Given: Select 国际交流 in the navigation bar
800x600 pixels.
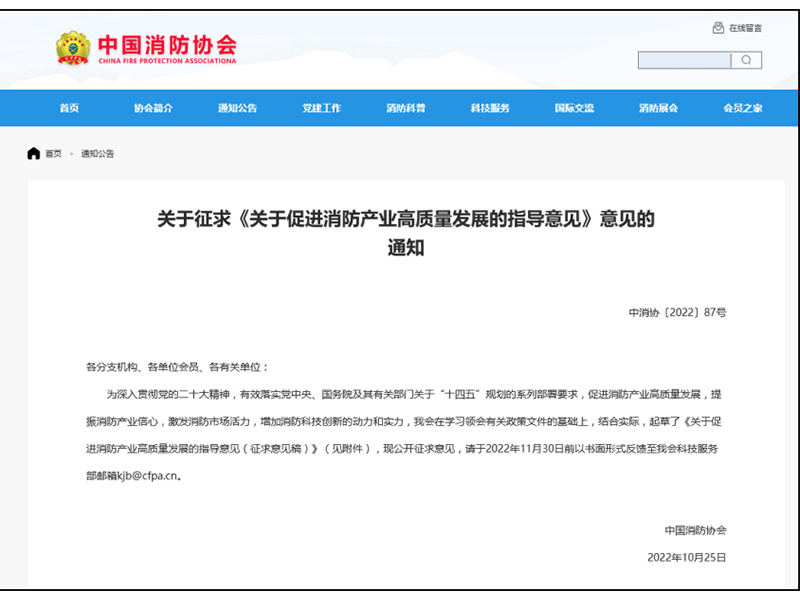Looking at the screenshot, I should (574, 108).
